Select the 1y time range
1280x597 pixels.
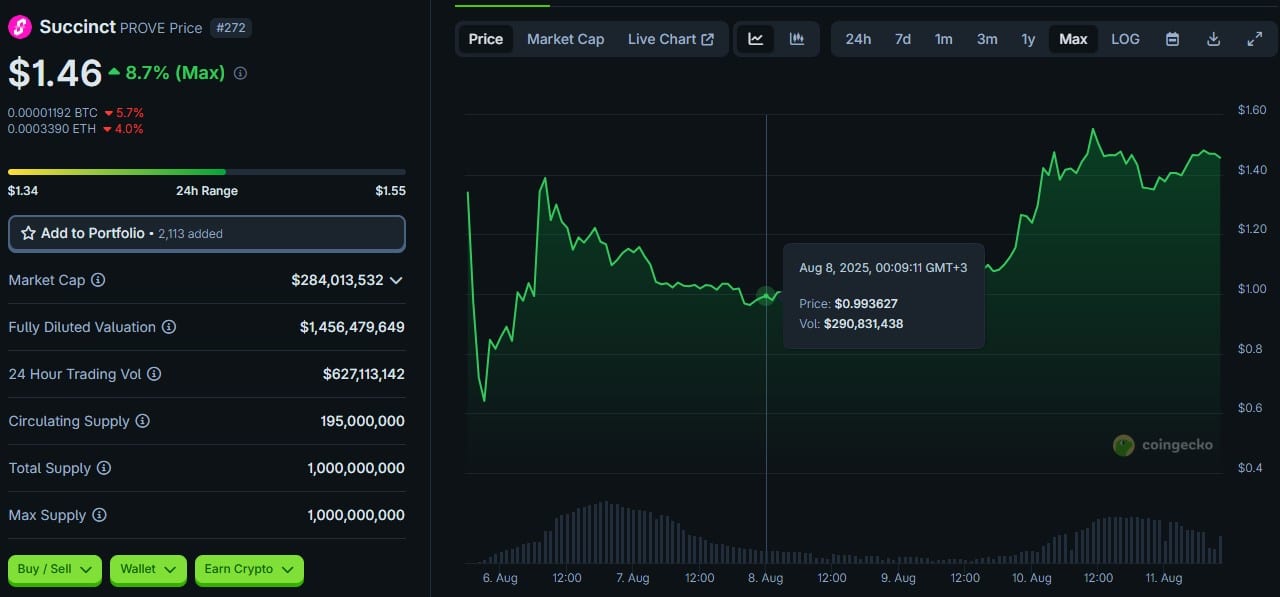[x=1028, y=38]
